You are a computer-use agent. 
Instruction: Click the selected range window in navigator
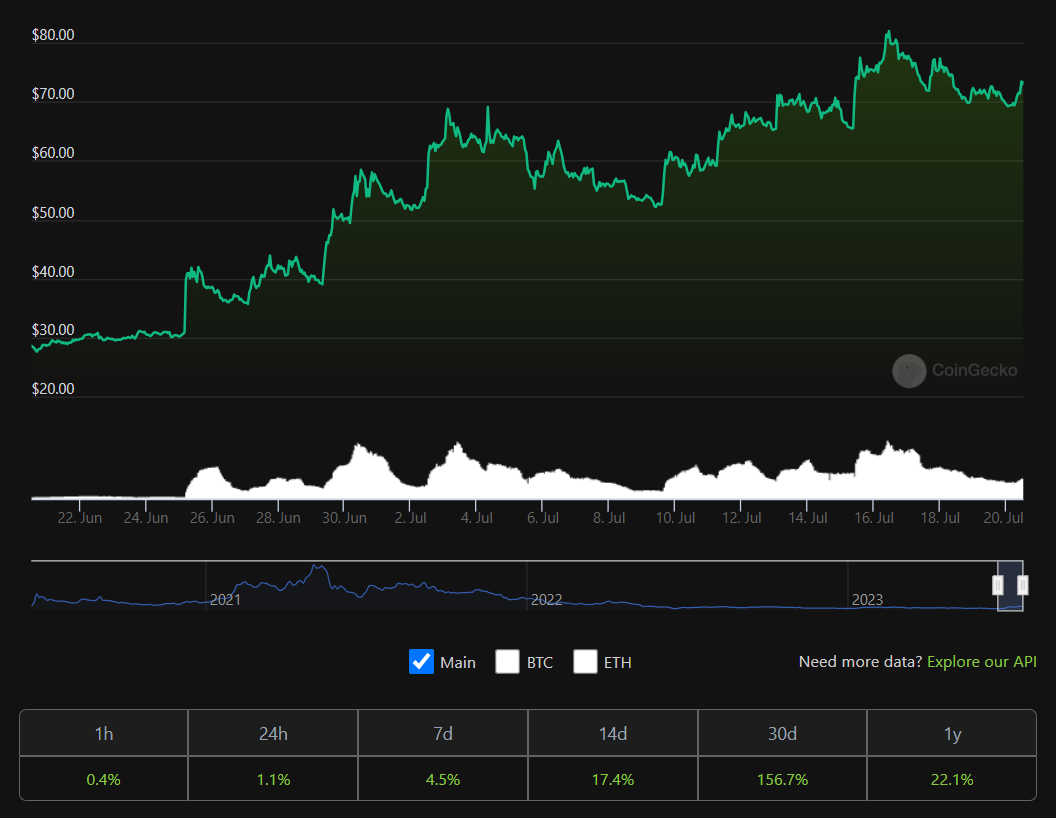pos(1010,585)
